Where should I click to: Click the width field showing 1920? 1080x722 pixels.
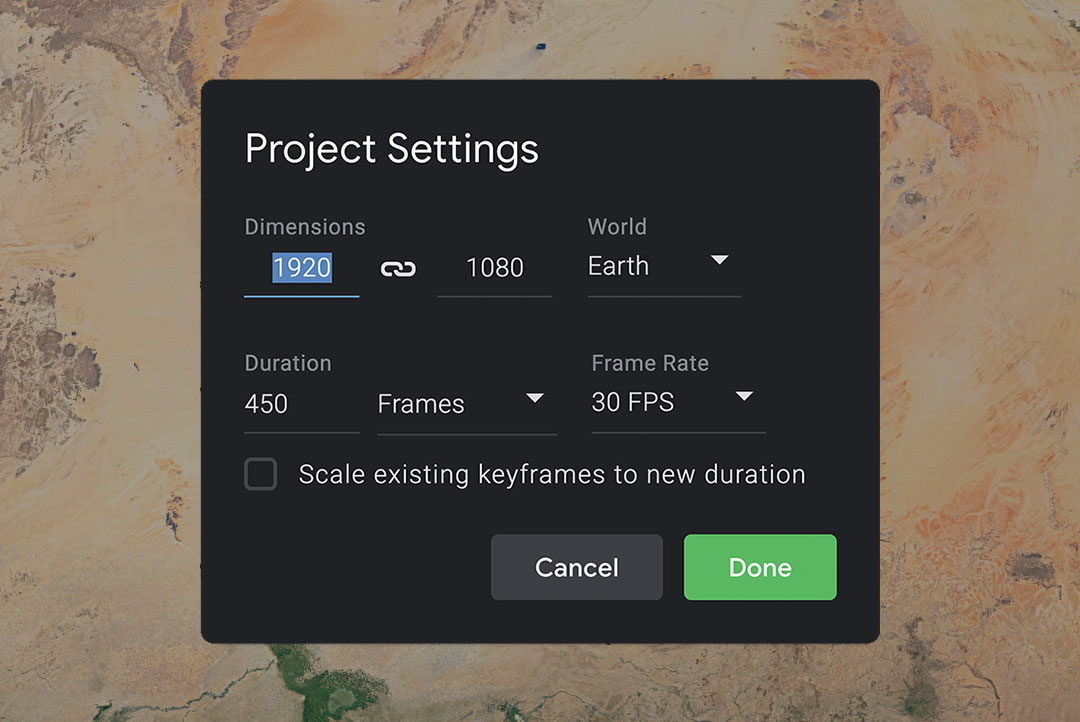(302, 268)
